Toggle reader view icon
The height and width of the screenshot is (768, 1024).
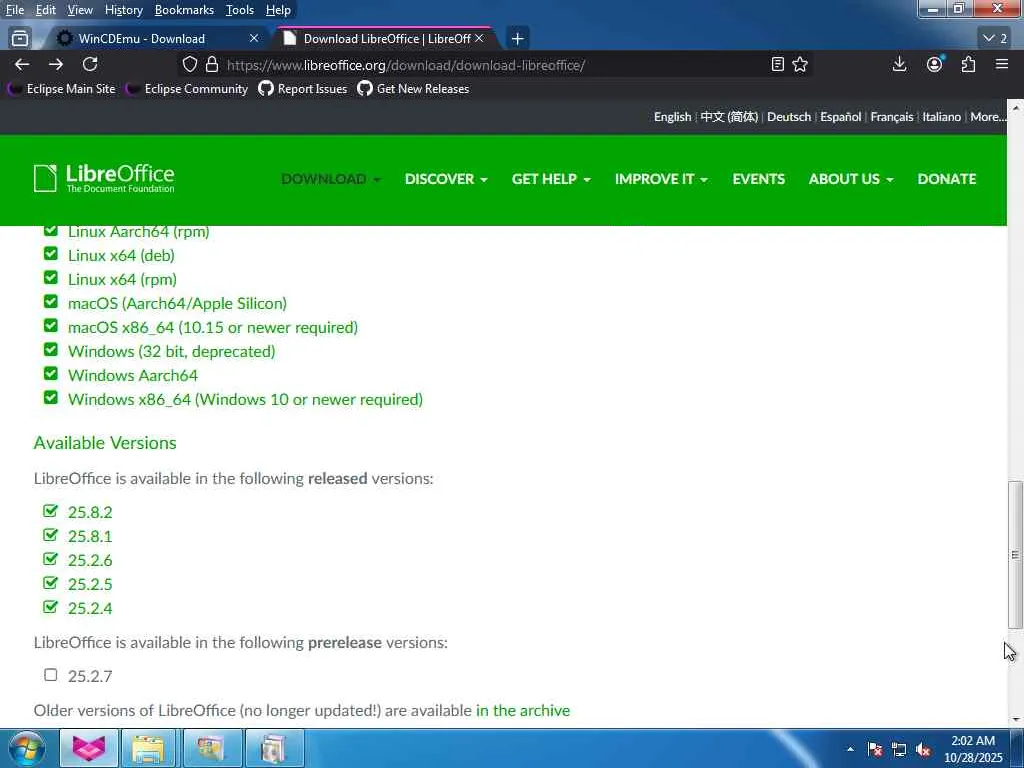(x=777, y=65)
